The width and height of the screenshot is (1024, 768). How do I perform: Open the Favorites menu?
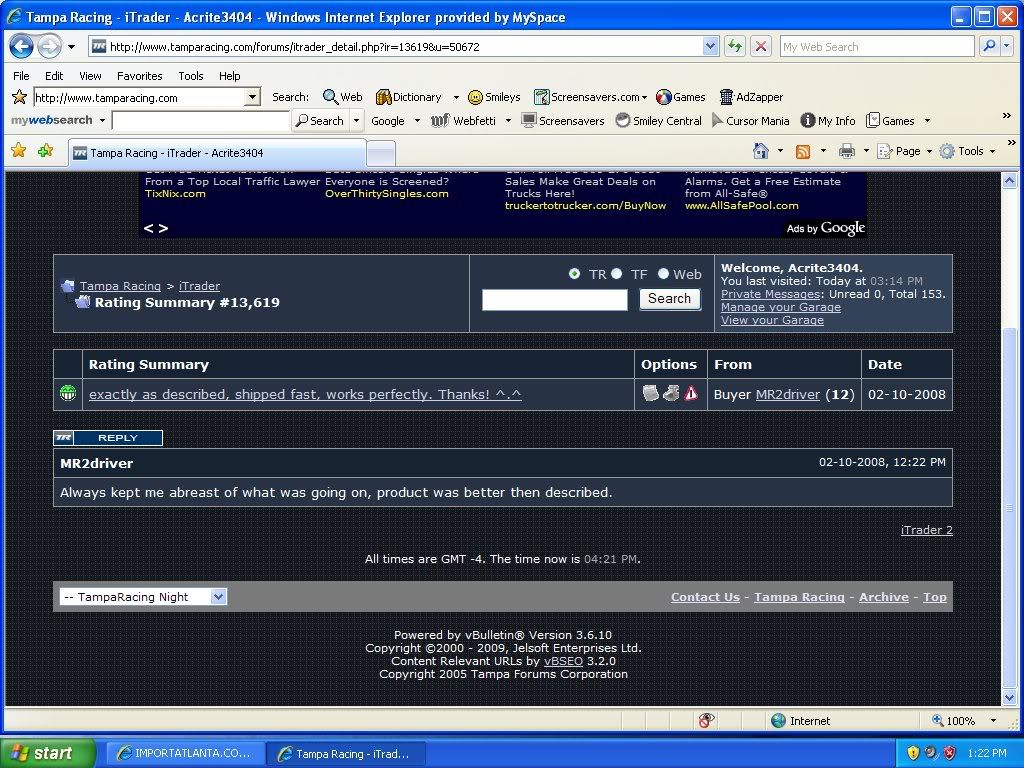[x=139, y=76]
